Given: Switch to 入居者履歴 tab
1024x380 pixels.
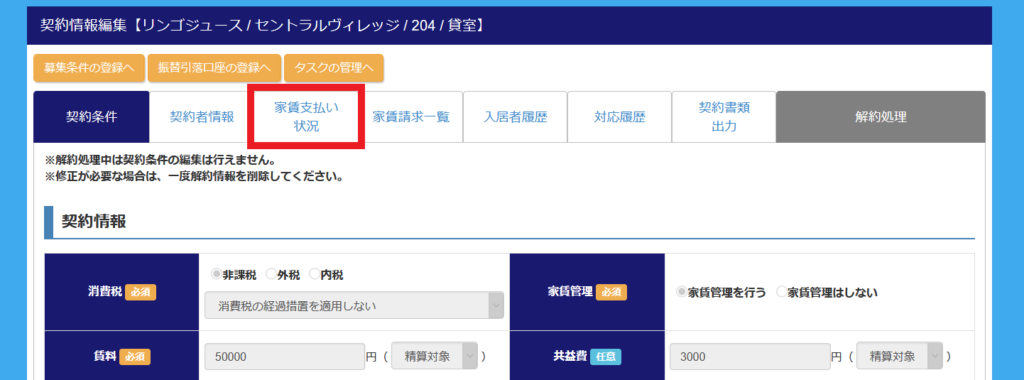Looking at the screenshot, I should pos(515,117).
